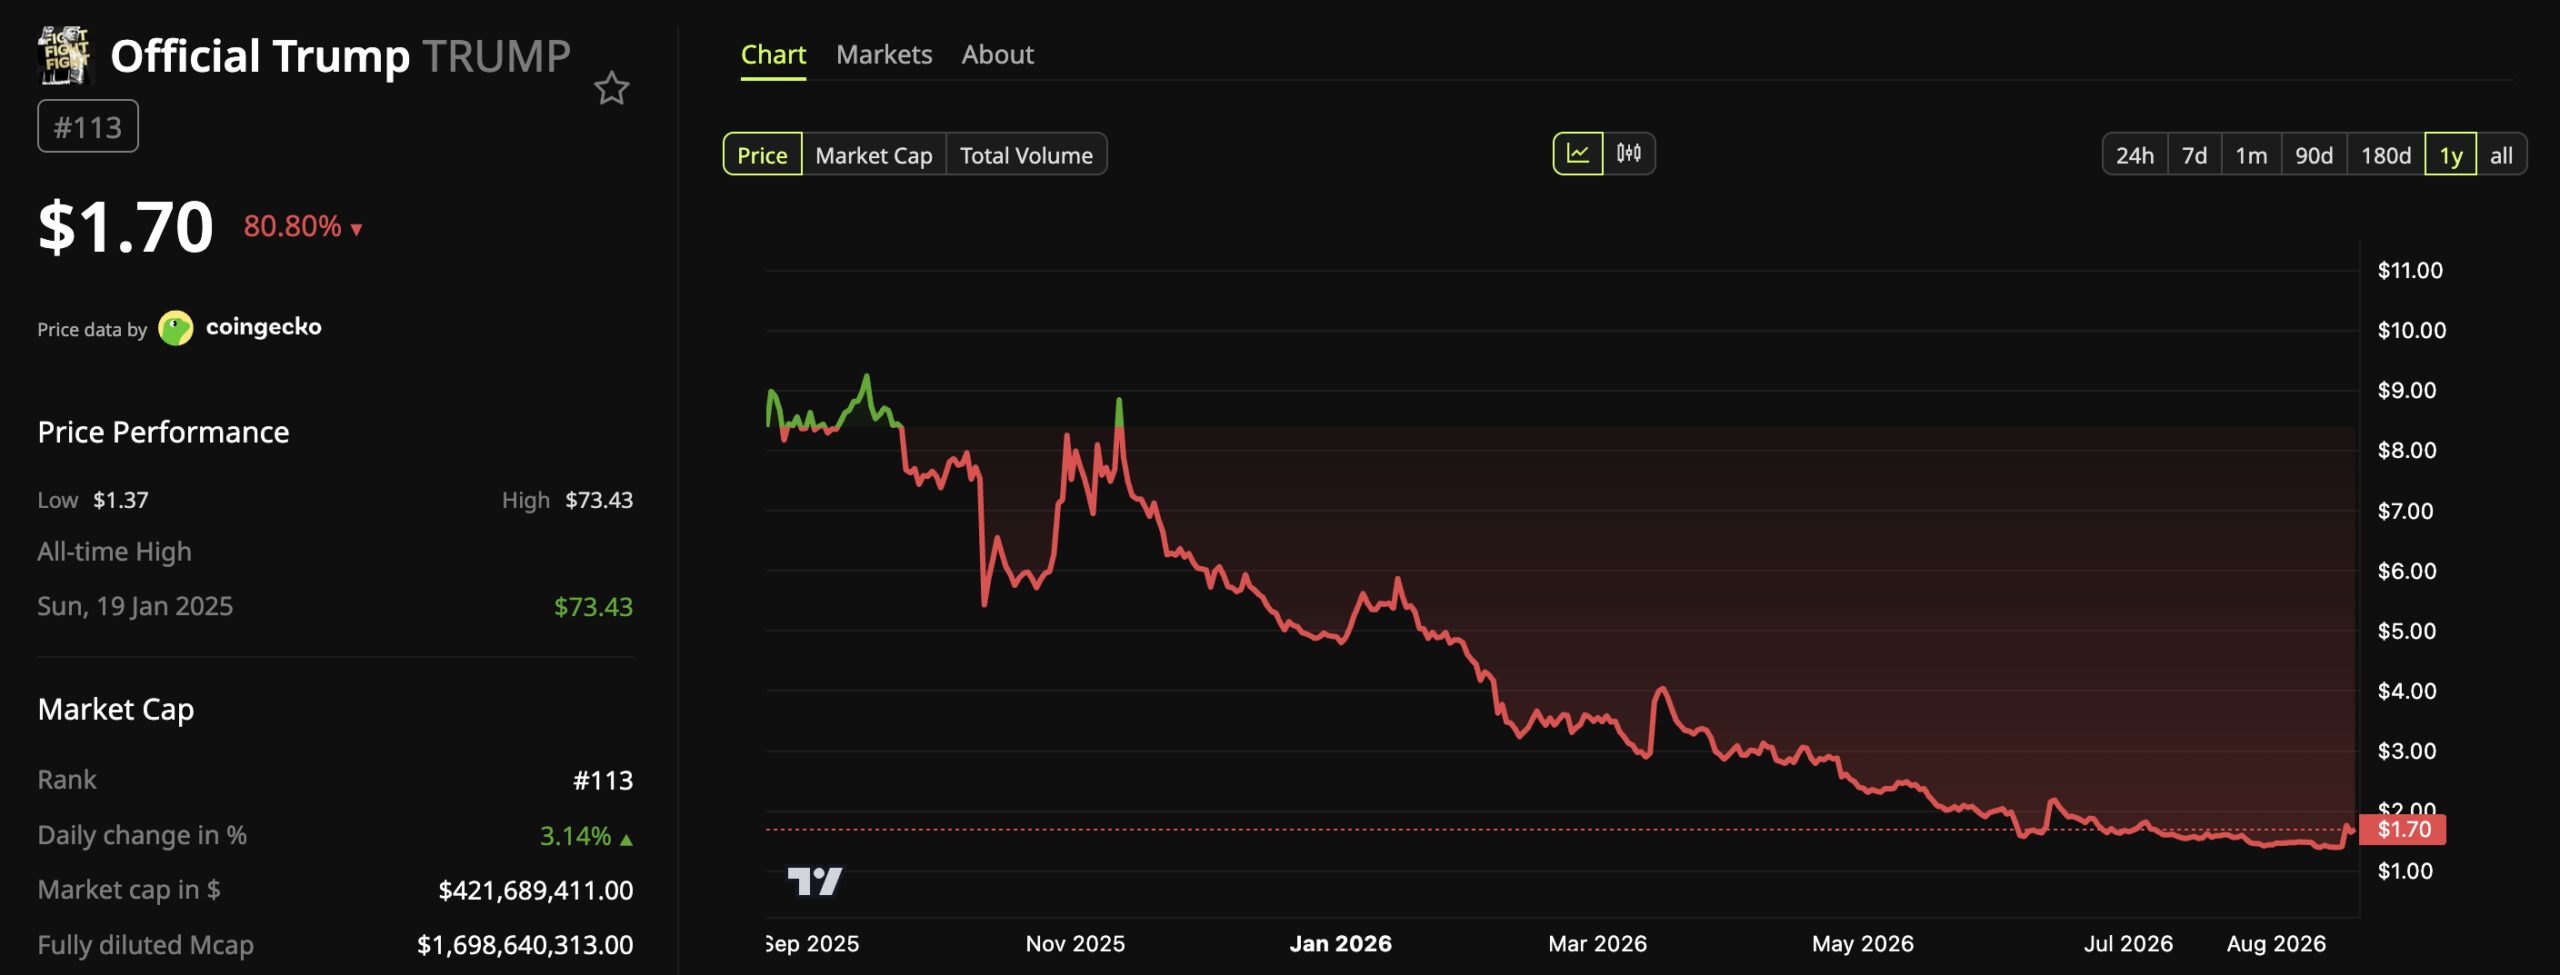Click the $11.00 price axis label
Image resolution: width=2560 pixels, height=975 pixels.
(2410, 270)
